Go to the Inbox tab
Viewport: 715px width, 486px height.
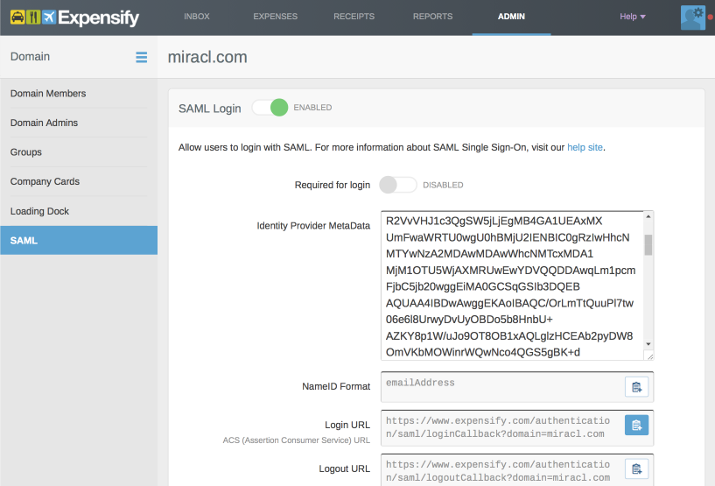pyautogui.click(x=197, y=16)
